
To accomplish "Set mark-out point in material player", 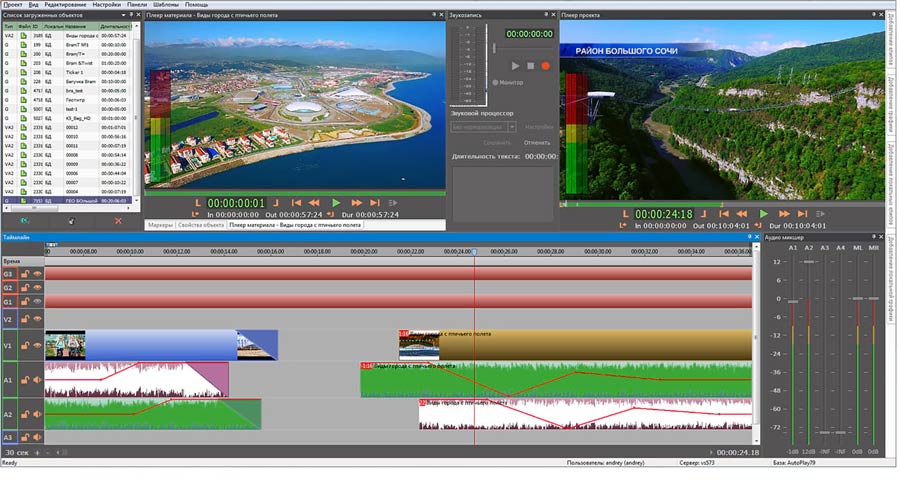I will click(x=276, y=203).
